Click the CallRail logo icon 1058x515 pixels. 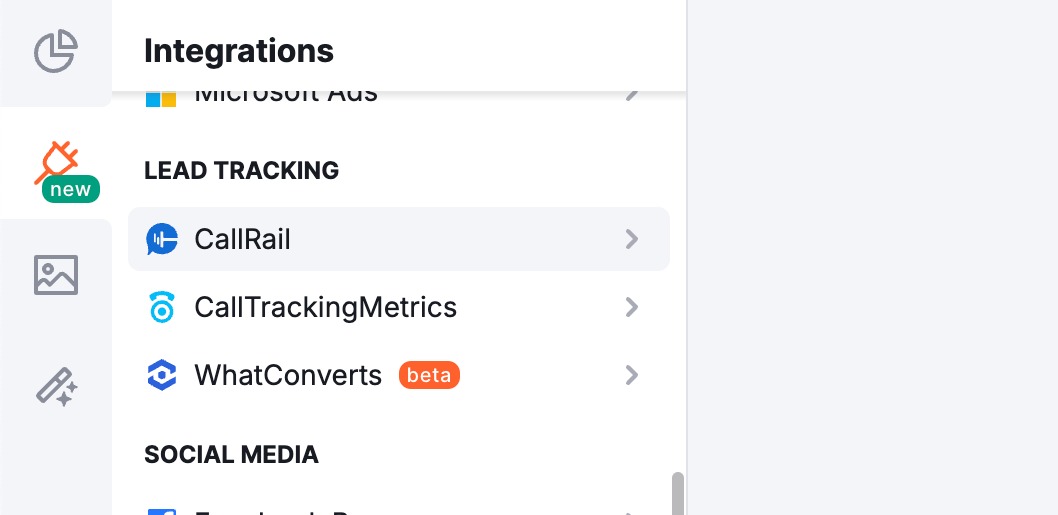[161, 239]
